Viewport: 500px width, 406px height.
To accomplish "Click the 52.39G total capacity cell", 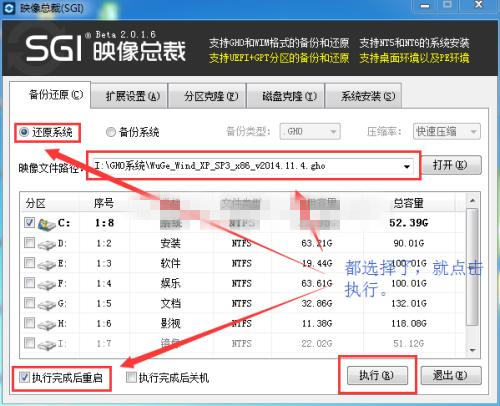I will [x=409, y=223].
